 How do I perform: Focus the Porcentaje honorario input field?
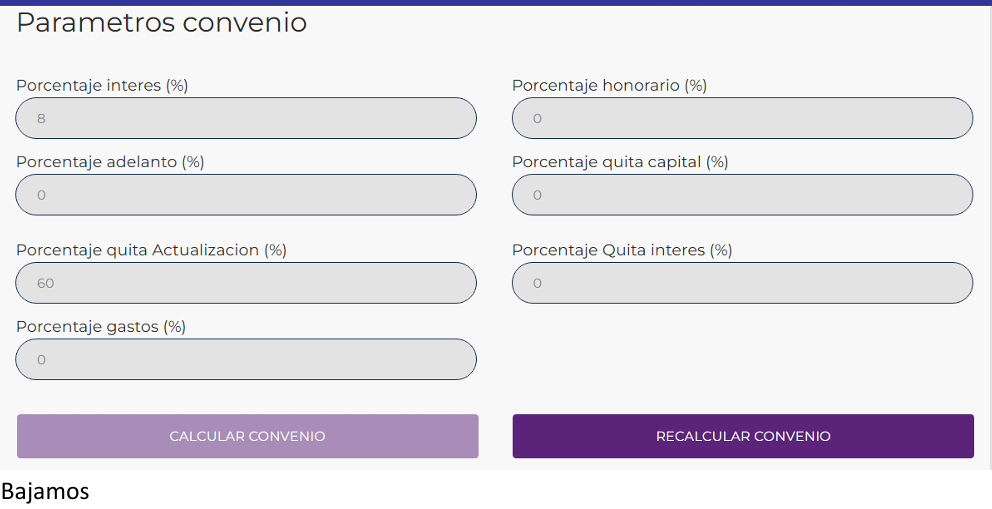point(742,118)
